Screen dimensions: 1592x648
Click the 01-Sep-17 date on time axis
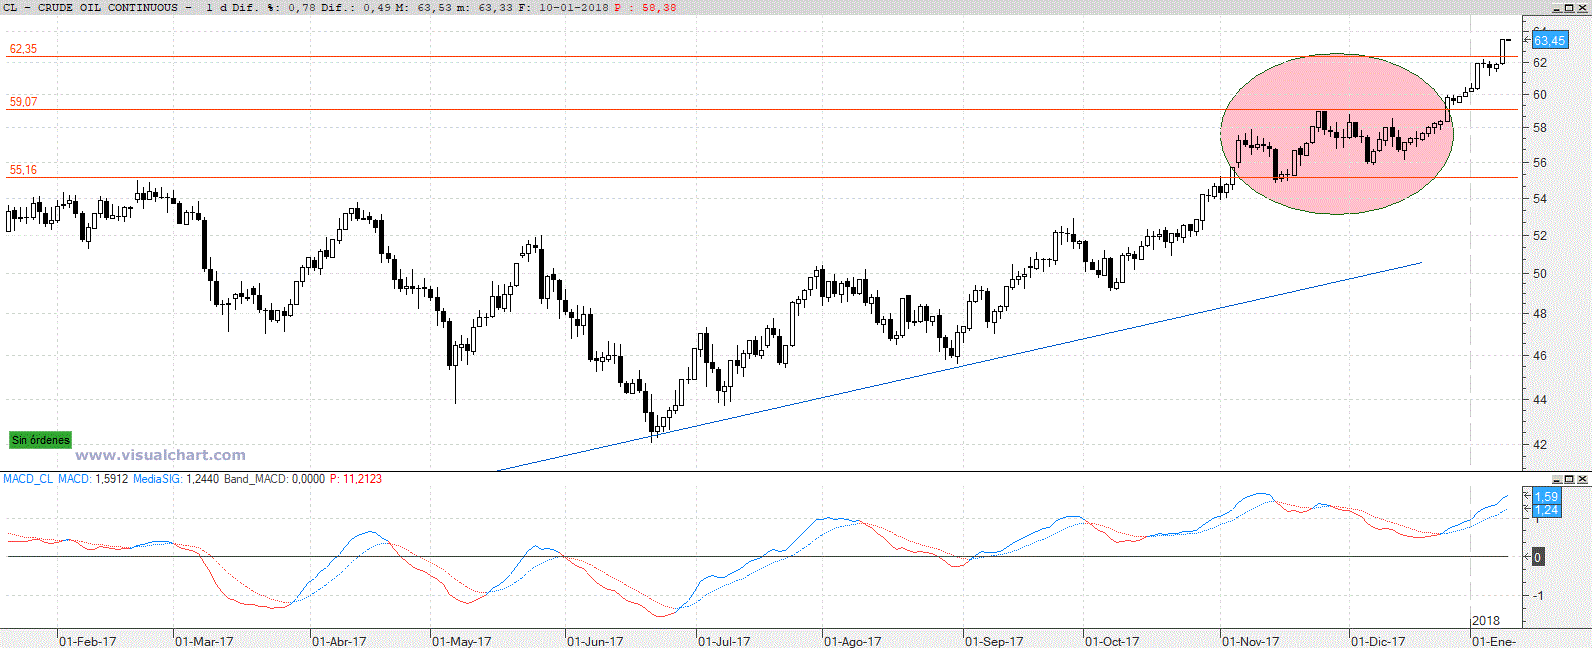(x=993, y=641)
